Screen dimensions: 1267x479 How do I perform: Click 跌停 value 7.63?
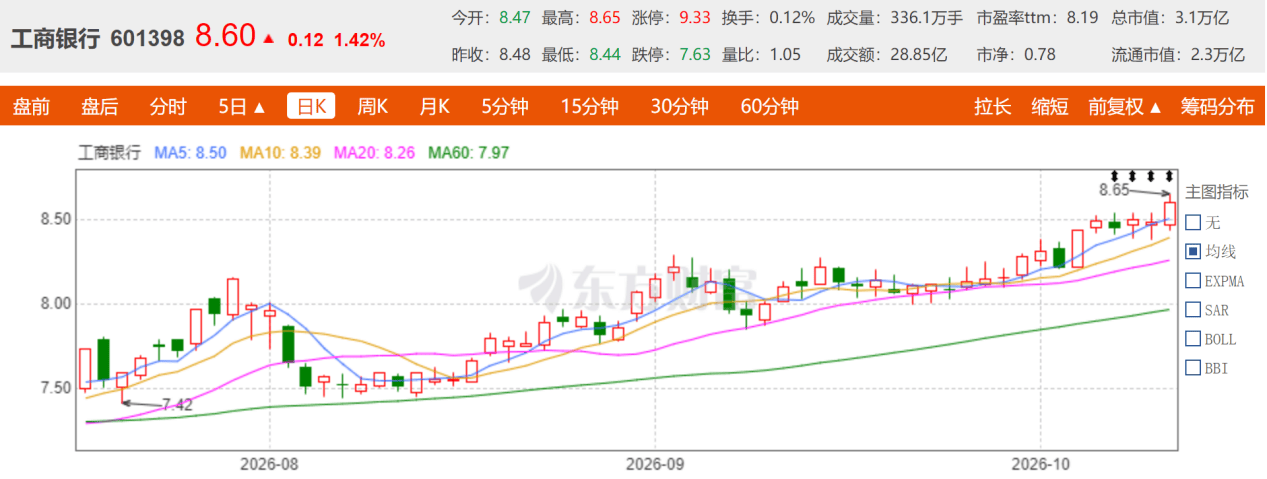click(x=695, y=55)
